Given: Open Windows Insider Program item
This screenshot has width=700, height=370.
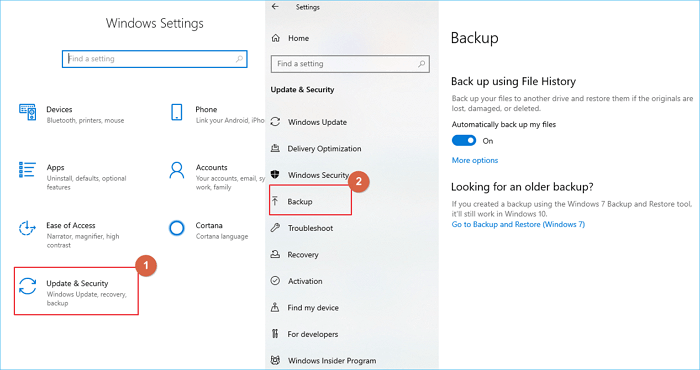Looking at the screenshot, I should pos(332,360).
